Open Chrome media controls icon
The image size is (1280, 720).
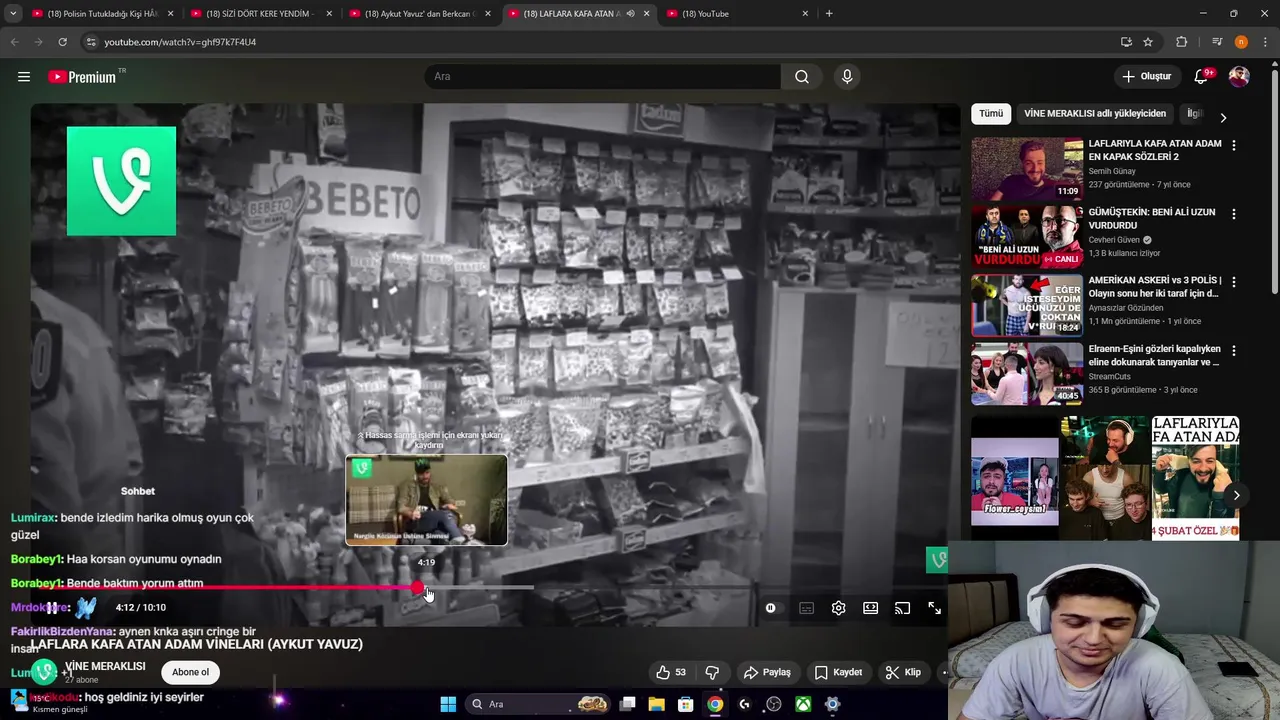click(1217, 42)
